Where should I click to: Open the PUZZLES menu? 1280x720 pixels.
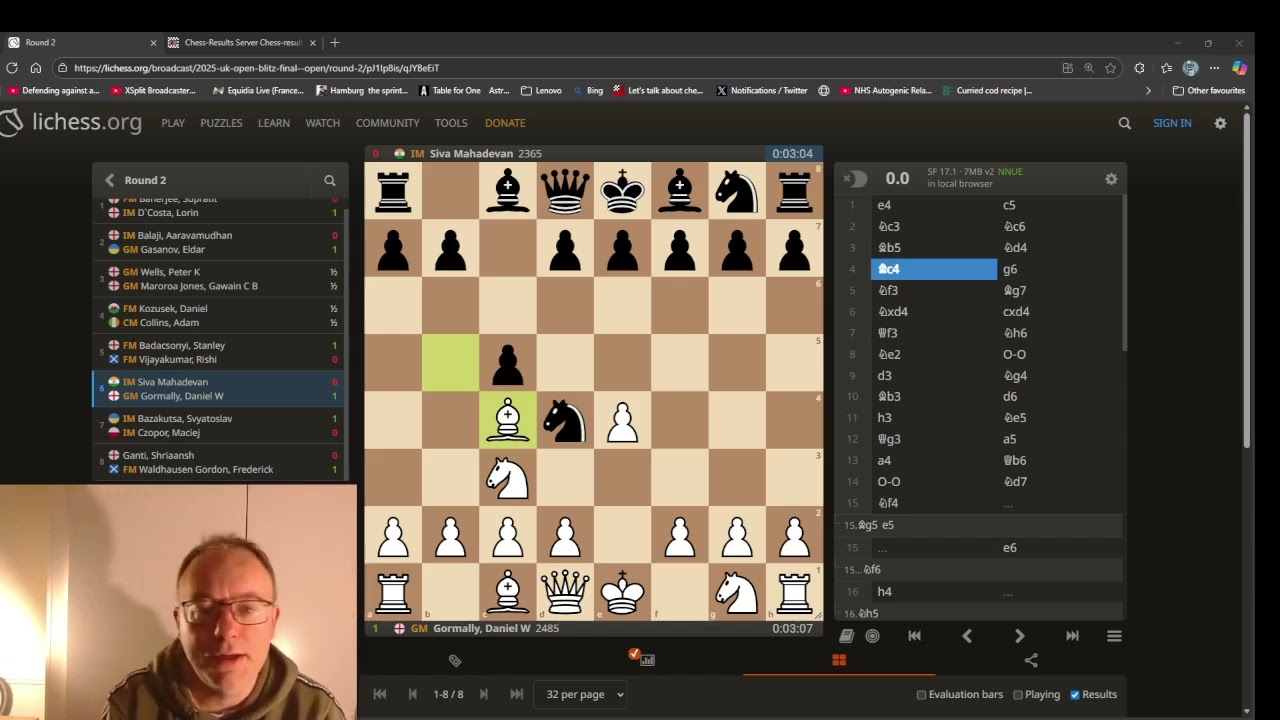pyautogui.click(x=221, y=123)
